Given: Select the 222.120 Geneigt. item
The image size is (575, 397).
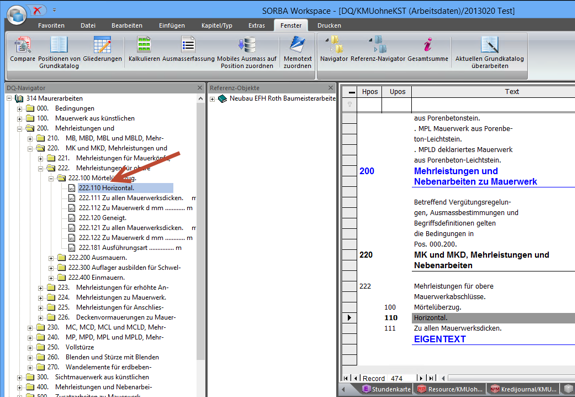Looking at the screenshot, I should pos(102,218).
